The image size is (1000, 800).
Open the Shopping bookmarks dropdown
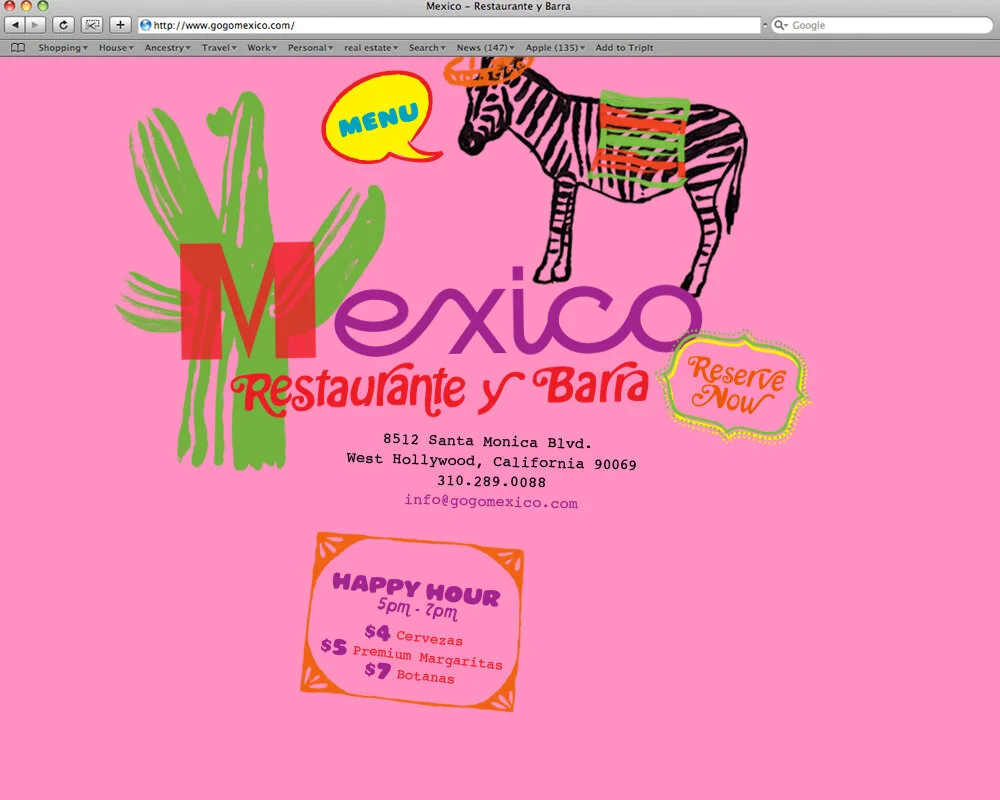pos(62,47)
